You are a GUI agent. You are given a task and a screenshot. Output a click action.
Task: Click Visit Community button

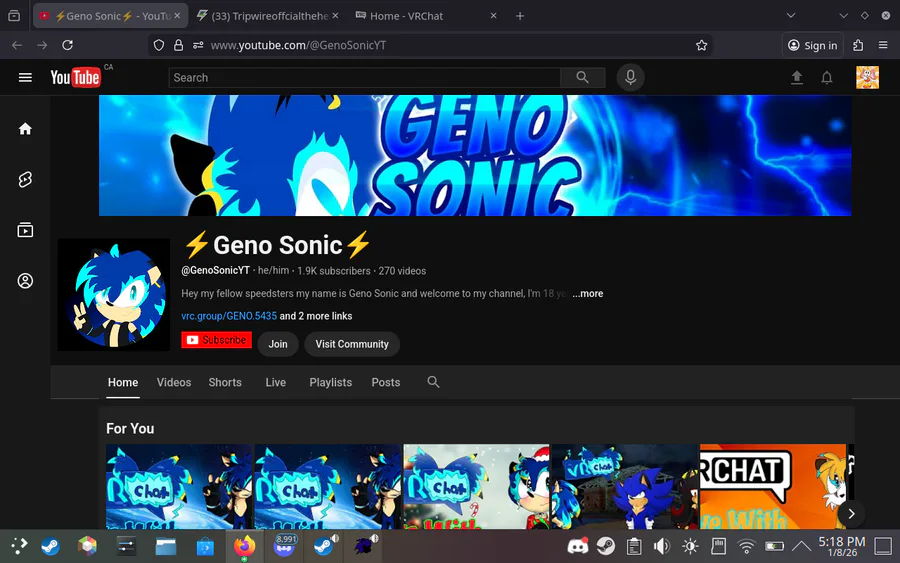pyautogui.click(x=352, y=344)
